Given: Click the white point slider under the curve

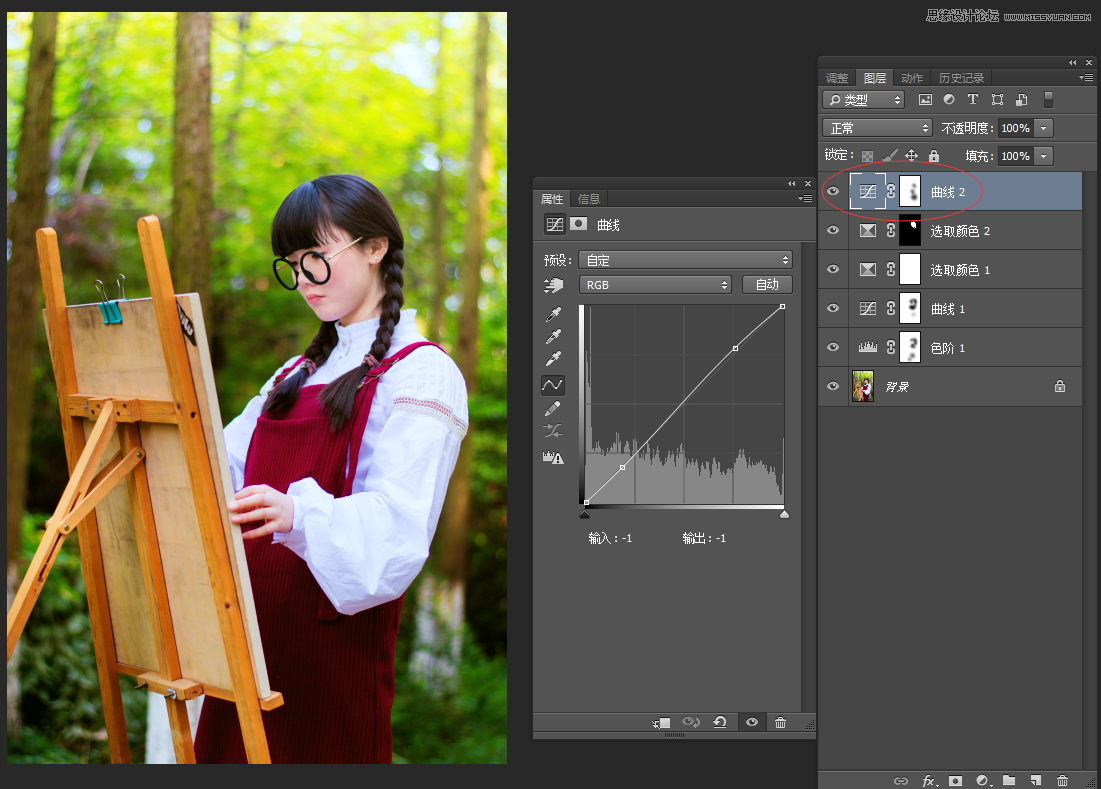Looking at the screenshot, I should click(784, 514).
